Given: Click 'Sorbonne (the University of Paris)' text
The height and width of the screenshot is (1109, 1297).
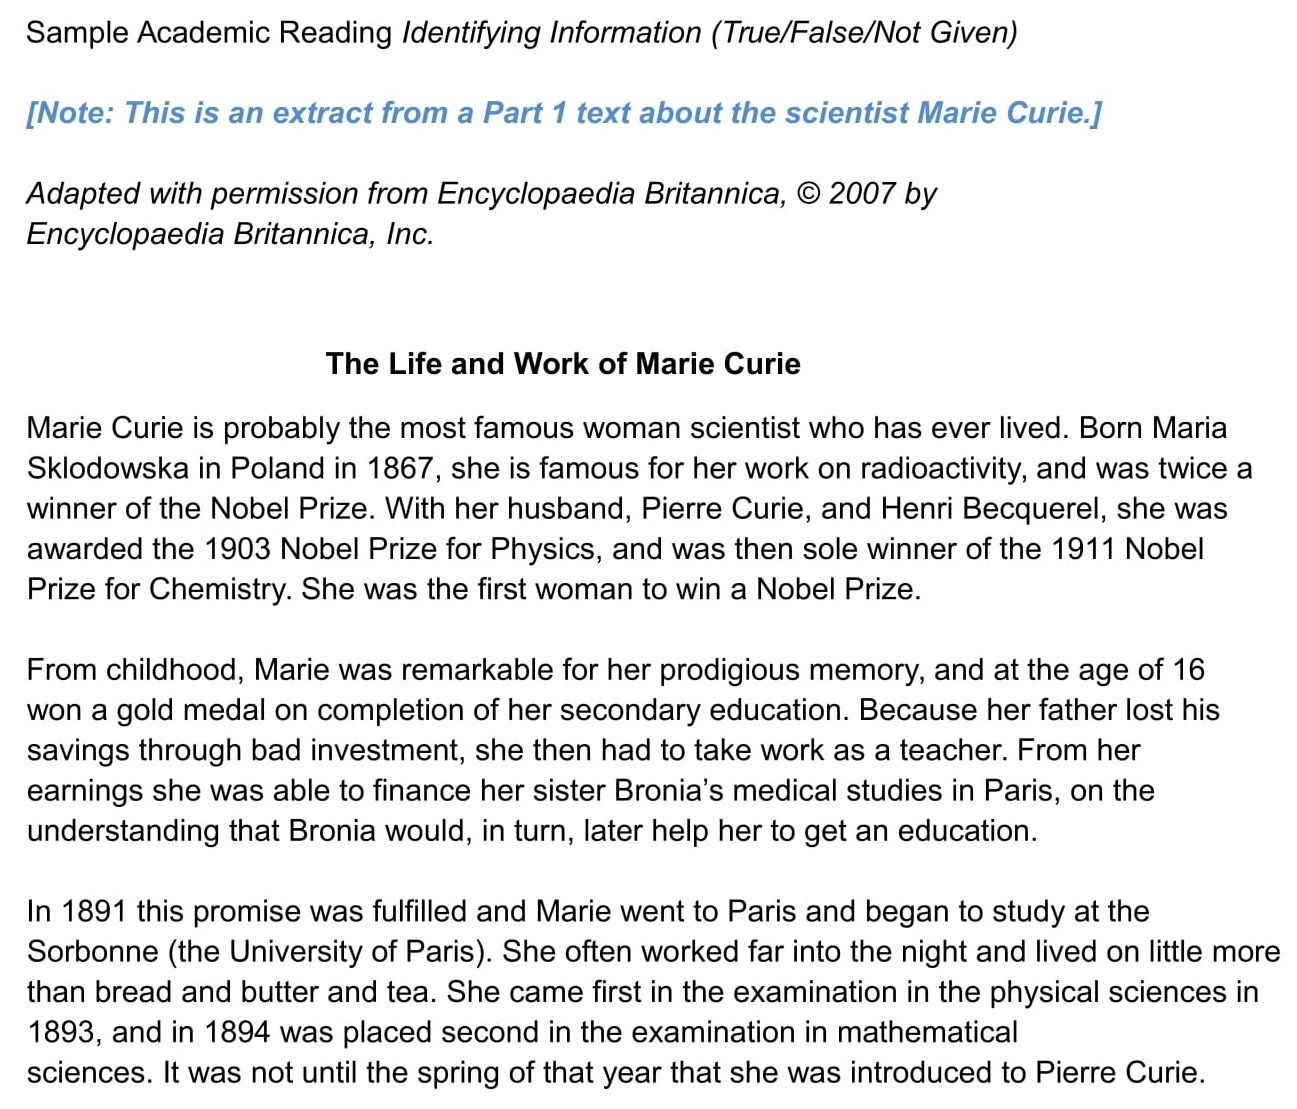Looking at the screenshot, I should pyautogui.click(x=258, y=951).
